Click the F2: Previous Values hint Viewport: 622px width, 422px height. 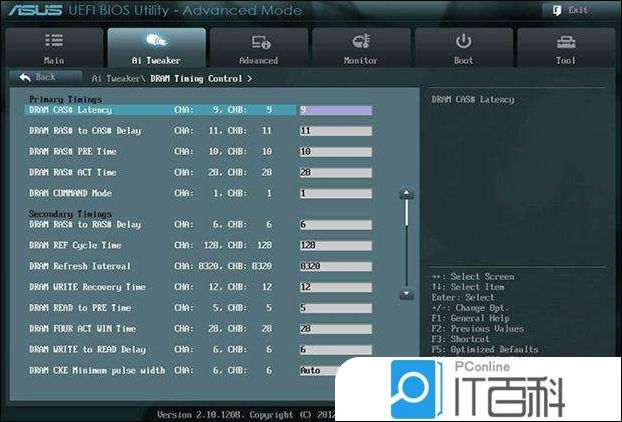[478, 329]
